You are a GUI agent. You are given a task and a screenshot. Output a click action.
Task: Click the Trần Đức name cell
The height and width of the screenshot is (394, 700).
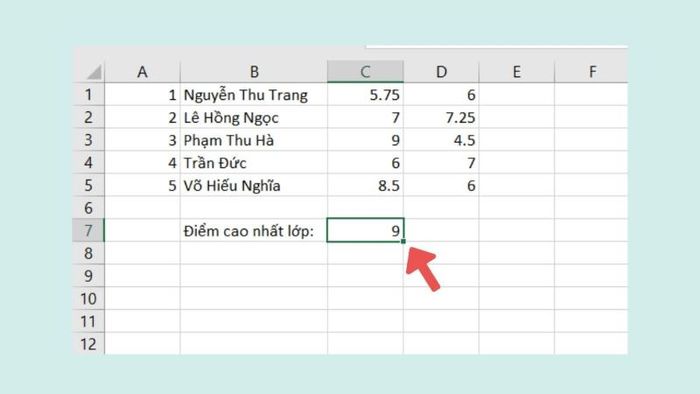254,162
